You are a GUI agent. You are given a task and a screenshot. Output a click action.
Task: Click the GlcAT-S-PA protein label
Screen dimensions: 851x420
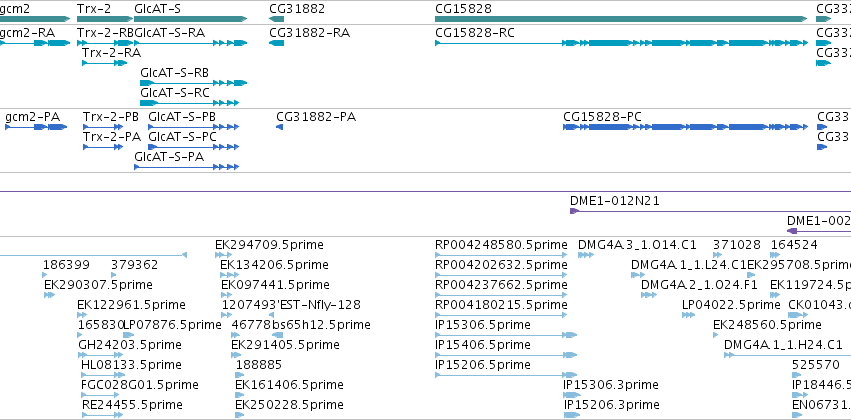click(169, 157)
